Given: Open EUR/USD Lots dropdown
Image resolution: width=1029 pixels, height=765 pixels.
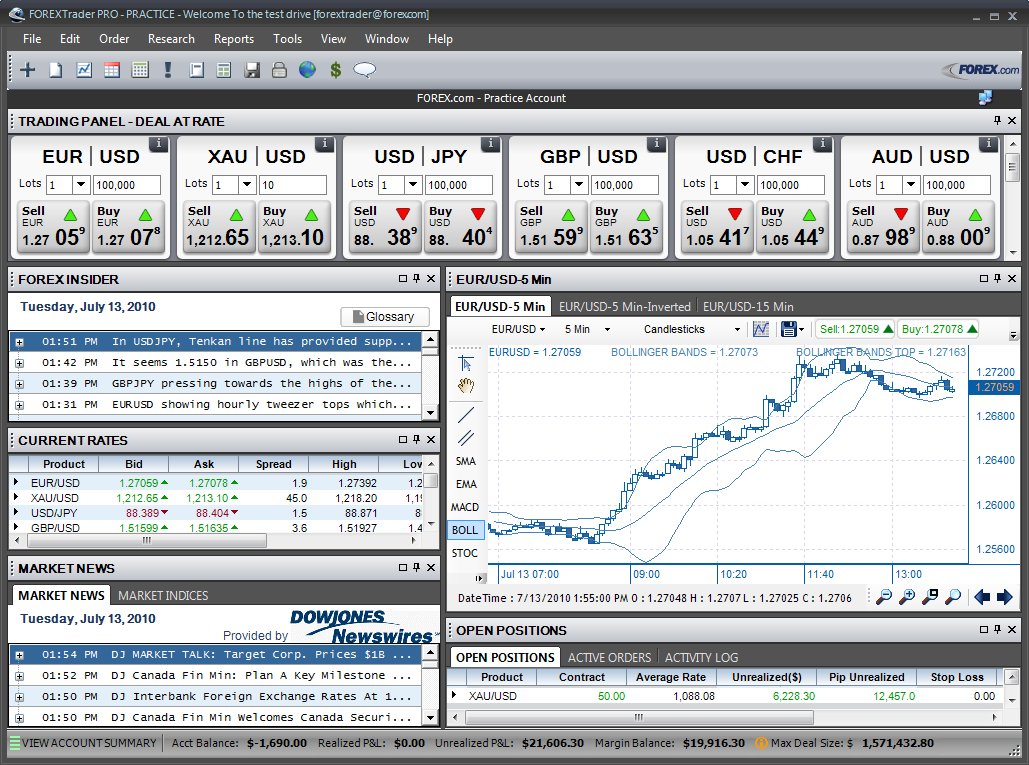Looking at the screenshot, I should [81, 184].
